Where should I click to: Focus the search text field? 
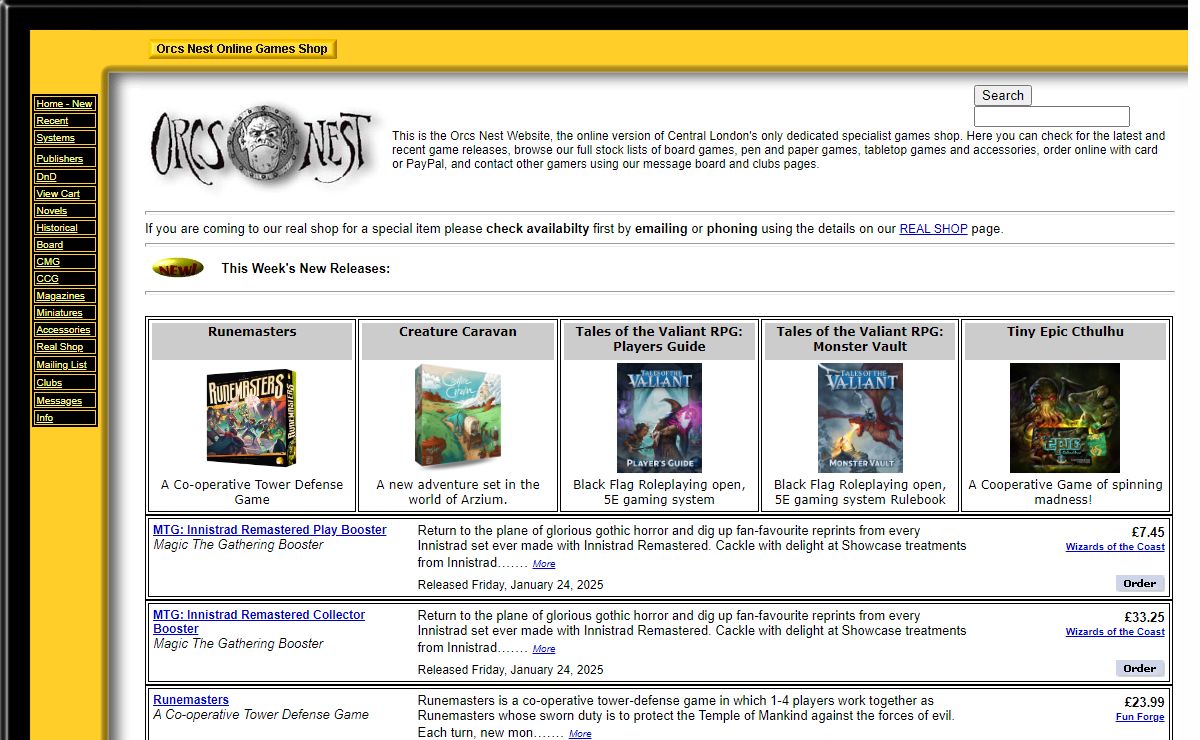point(1052,117)
